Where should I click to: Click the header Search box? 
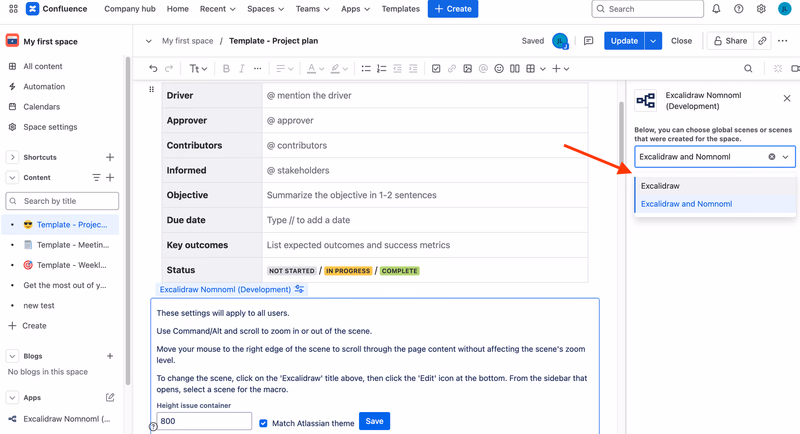647,9
